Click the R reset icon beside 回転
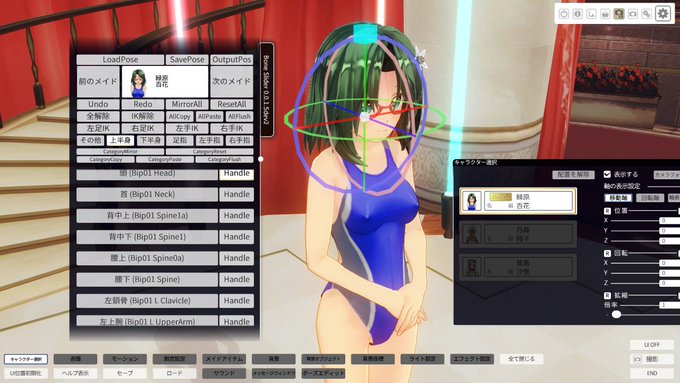Viewport: 680px width, 383px height. (607, 253)
